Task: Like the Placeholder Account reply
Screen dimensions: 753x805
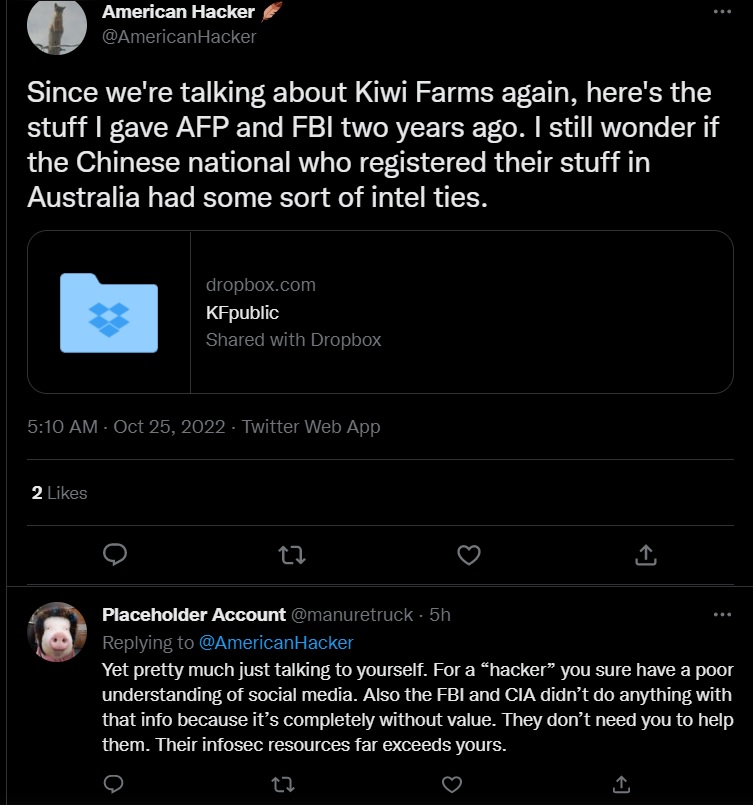Action: [451, 782]
